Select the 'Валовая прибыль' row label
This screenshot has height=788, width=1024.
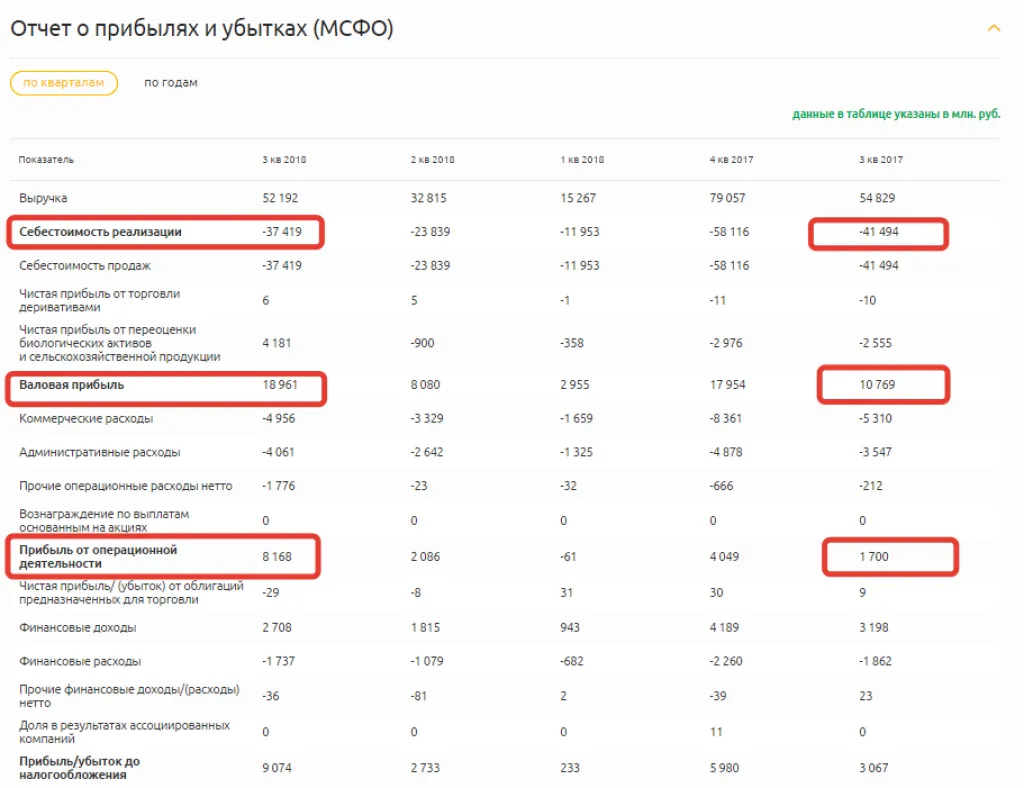(x=72, y=385)
